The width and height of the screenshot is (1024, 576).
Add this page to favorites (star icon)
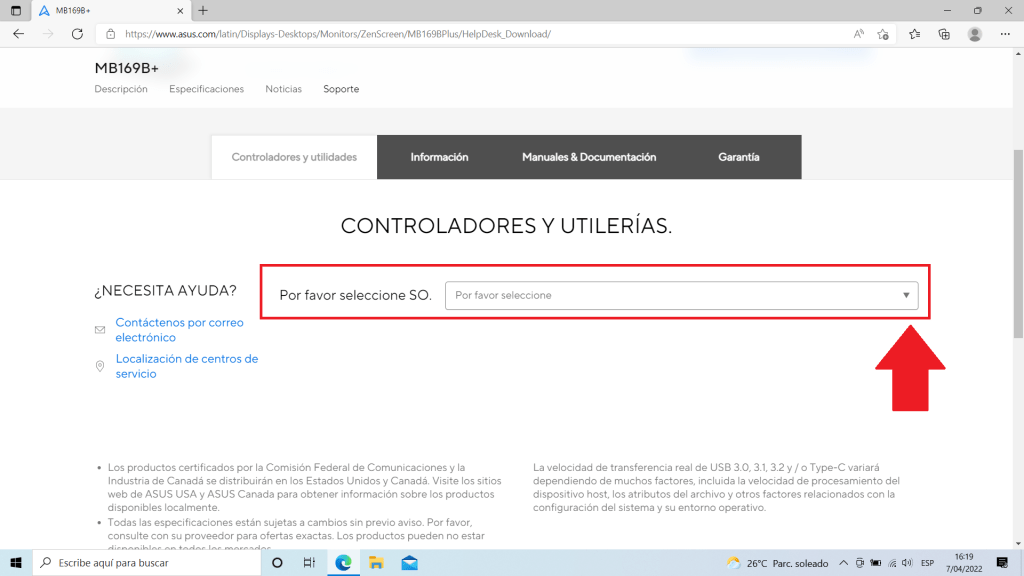tap(883, 34)
